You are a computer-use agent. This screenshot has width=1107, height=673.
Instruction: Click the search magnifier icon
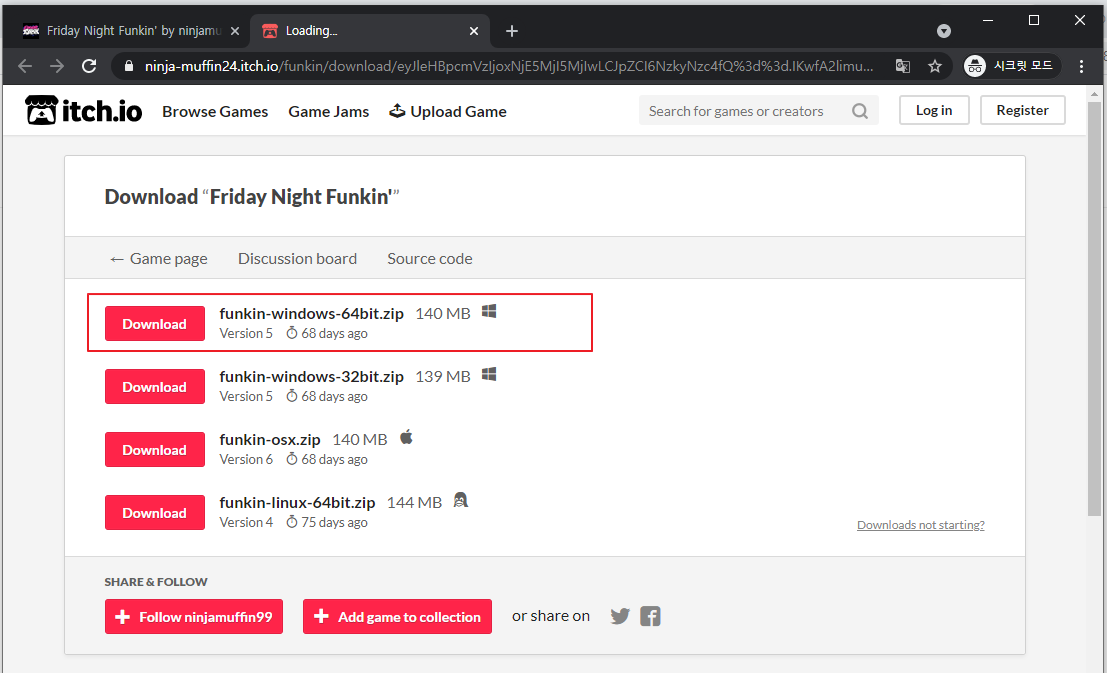point(859,111)
